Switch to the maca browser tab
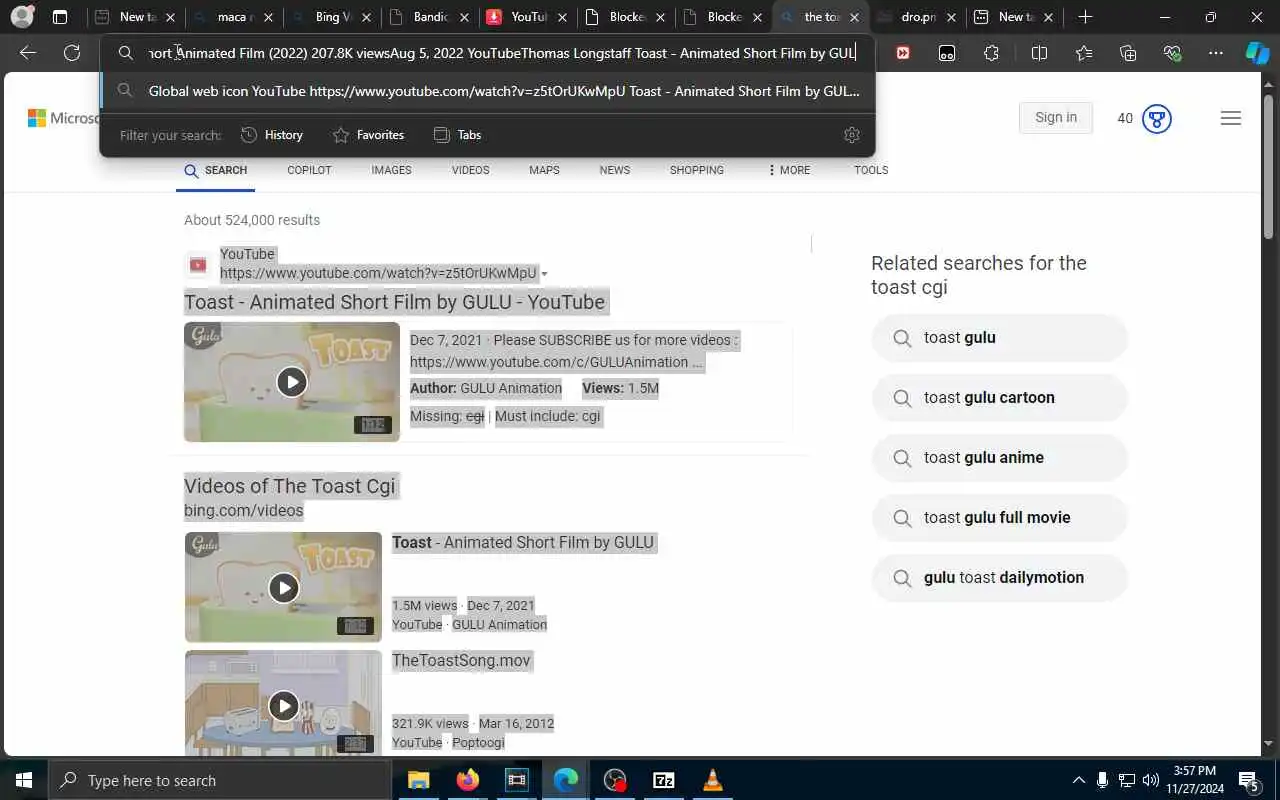Screen dimensions: 1280x800 (234, 17)
